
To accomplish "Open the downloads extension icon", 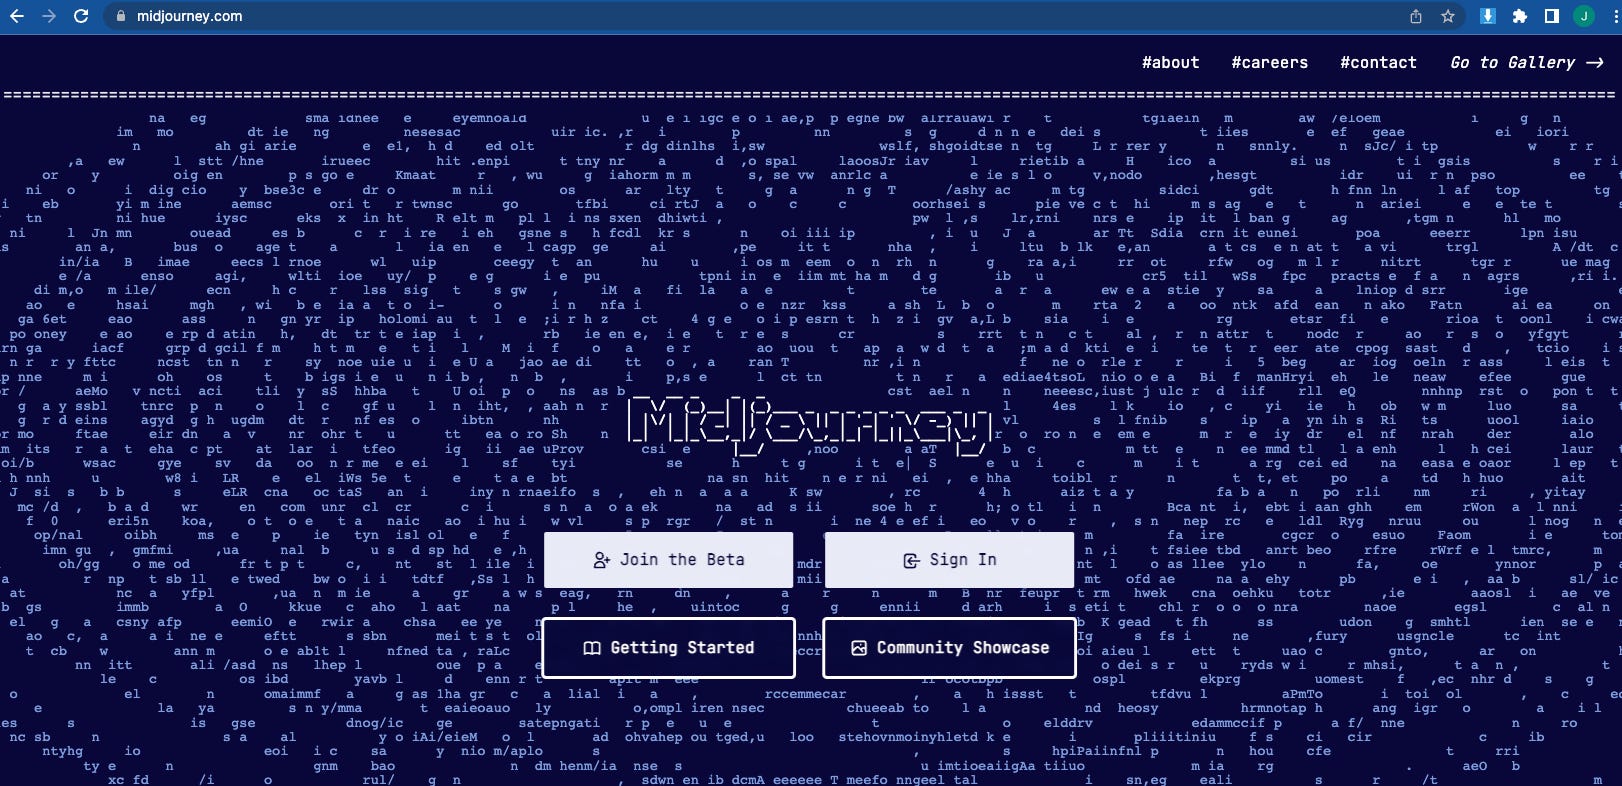I will pyautogui.click(x=1488, y=16).
